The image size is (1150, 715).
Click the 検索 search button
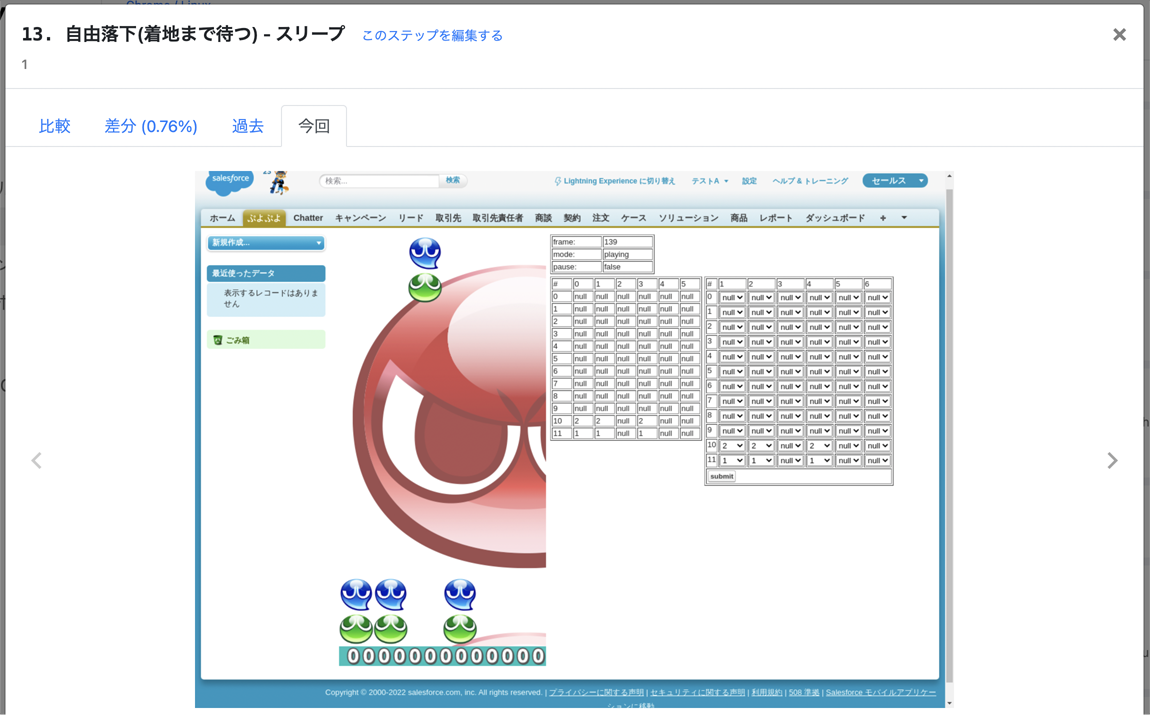click(x=453, y=180)
